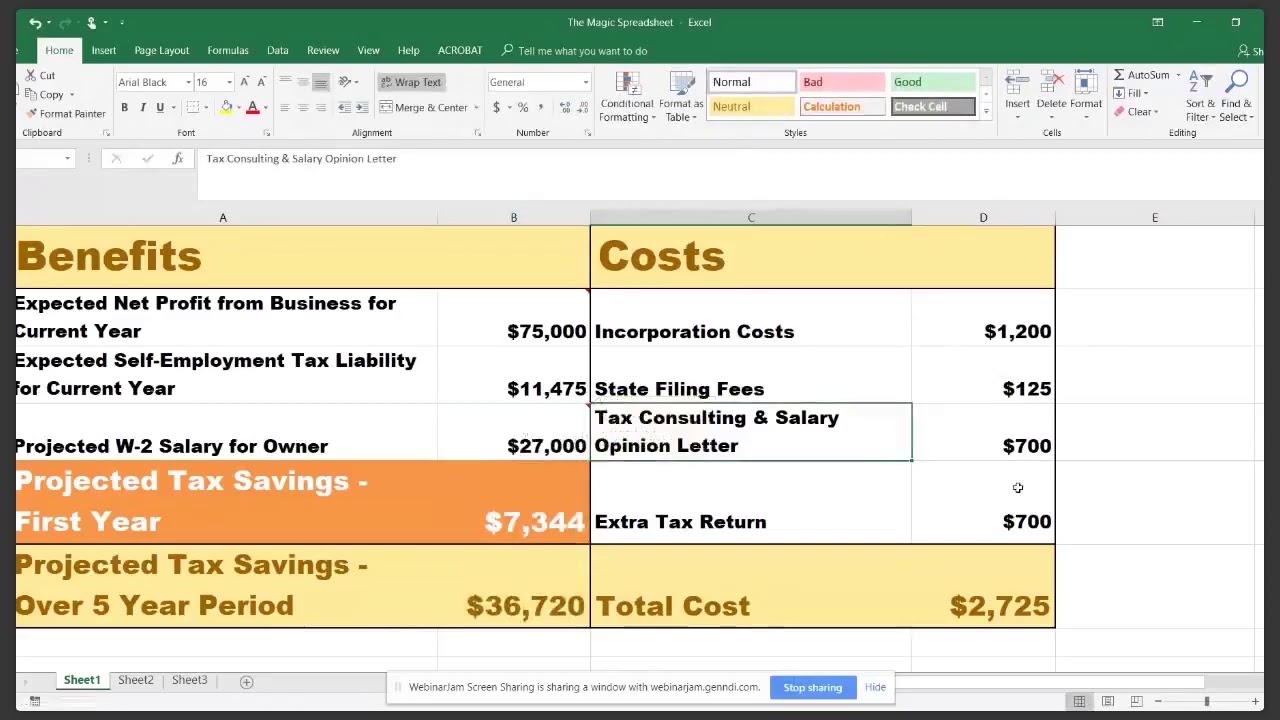Viewport: 1280px width, 720px height.
Task: Open the font name dropdown
Action: click(188, 82)
